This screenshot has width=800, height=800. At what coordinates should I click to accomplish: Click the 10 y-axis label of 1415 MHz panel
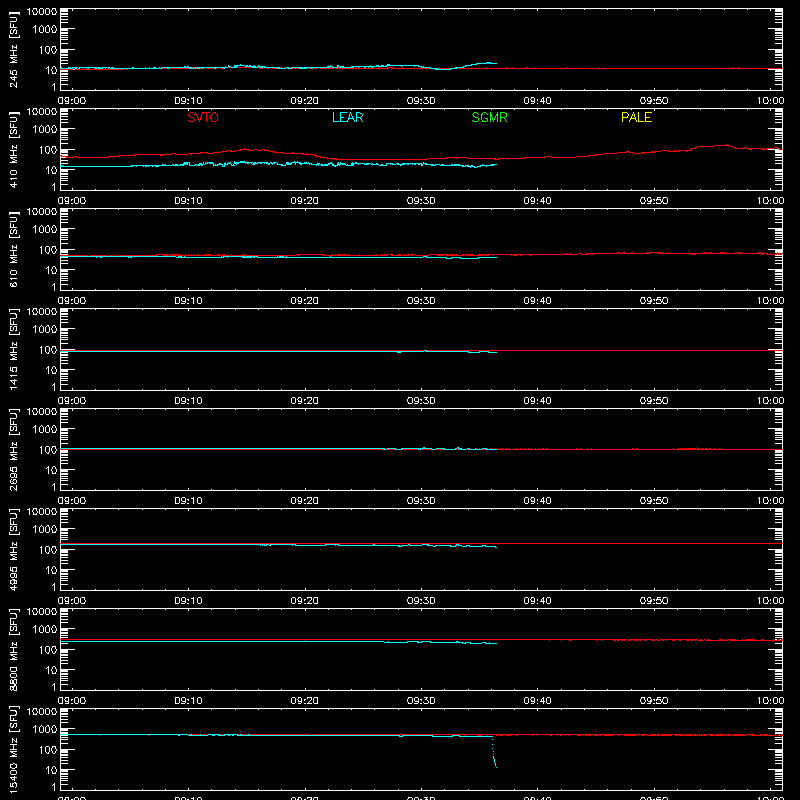pos(51,370)
